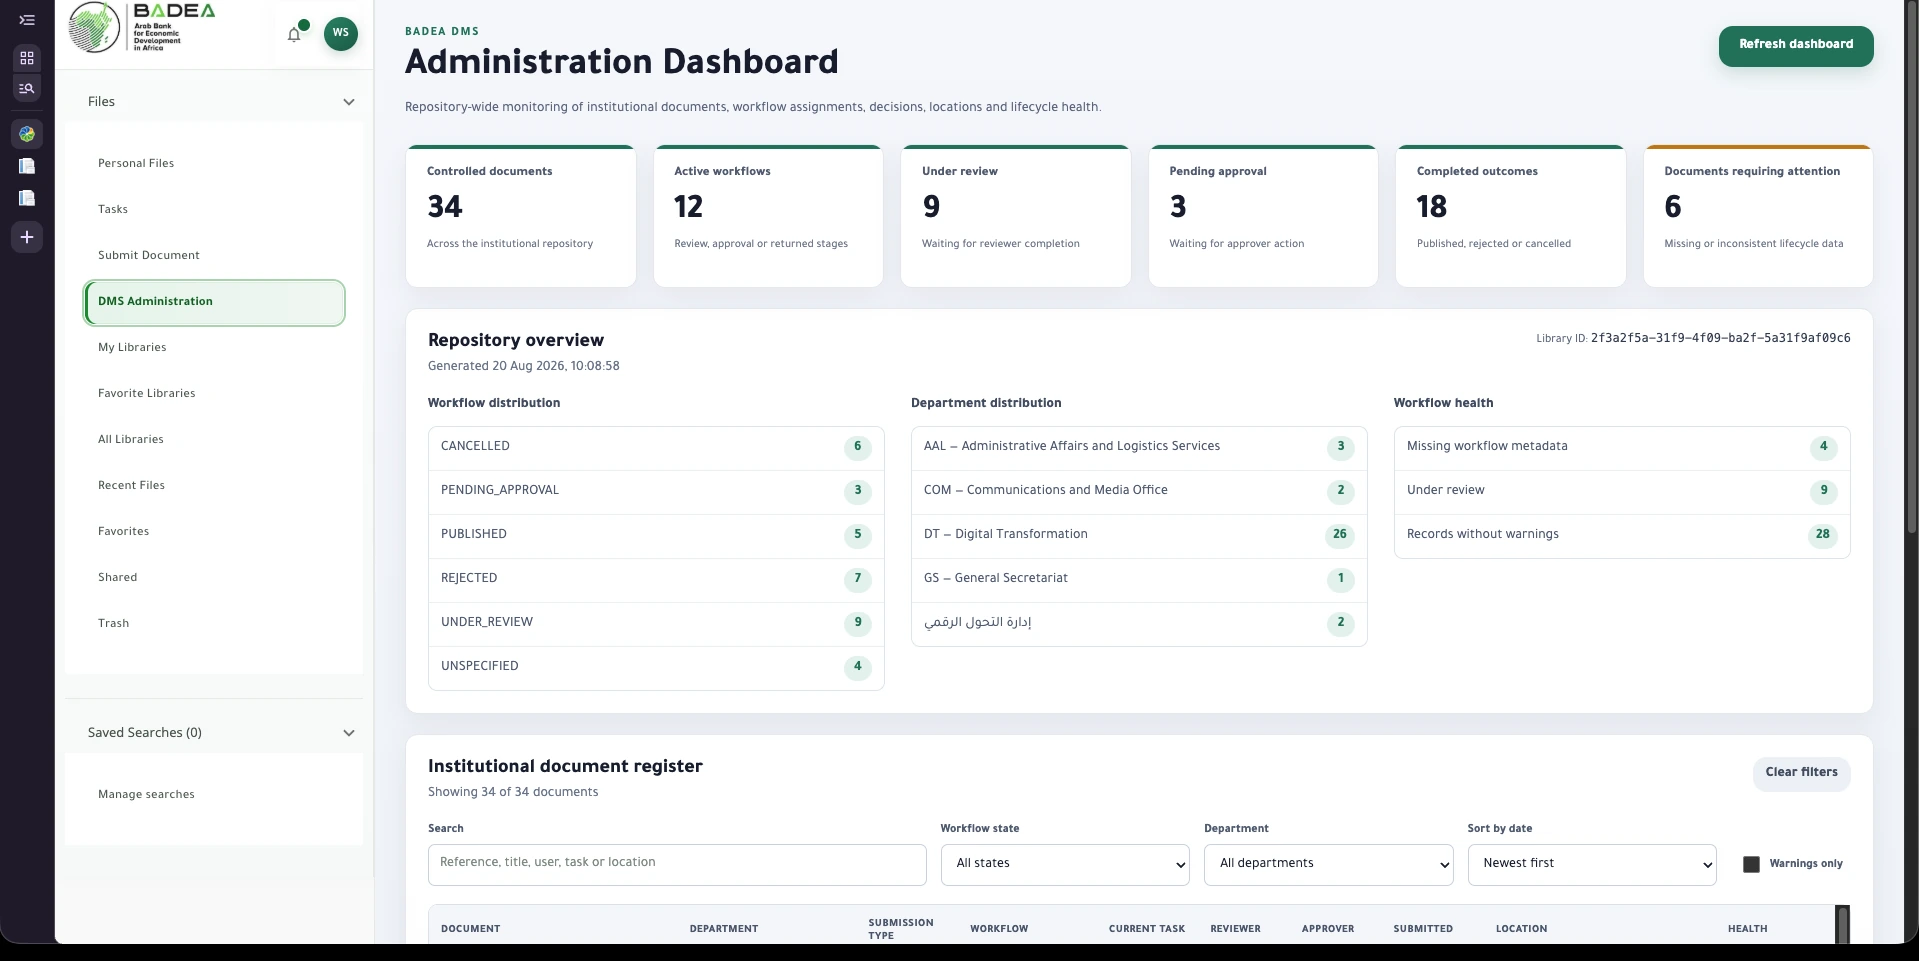
Task: Collapse the Saved Searches section chevron
Action: [349, 733]
